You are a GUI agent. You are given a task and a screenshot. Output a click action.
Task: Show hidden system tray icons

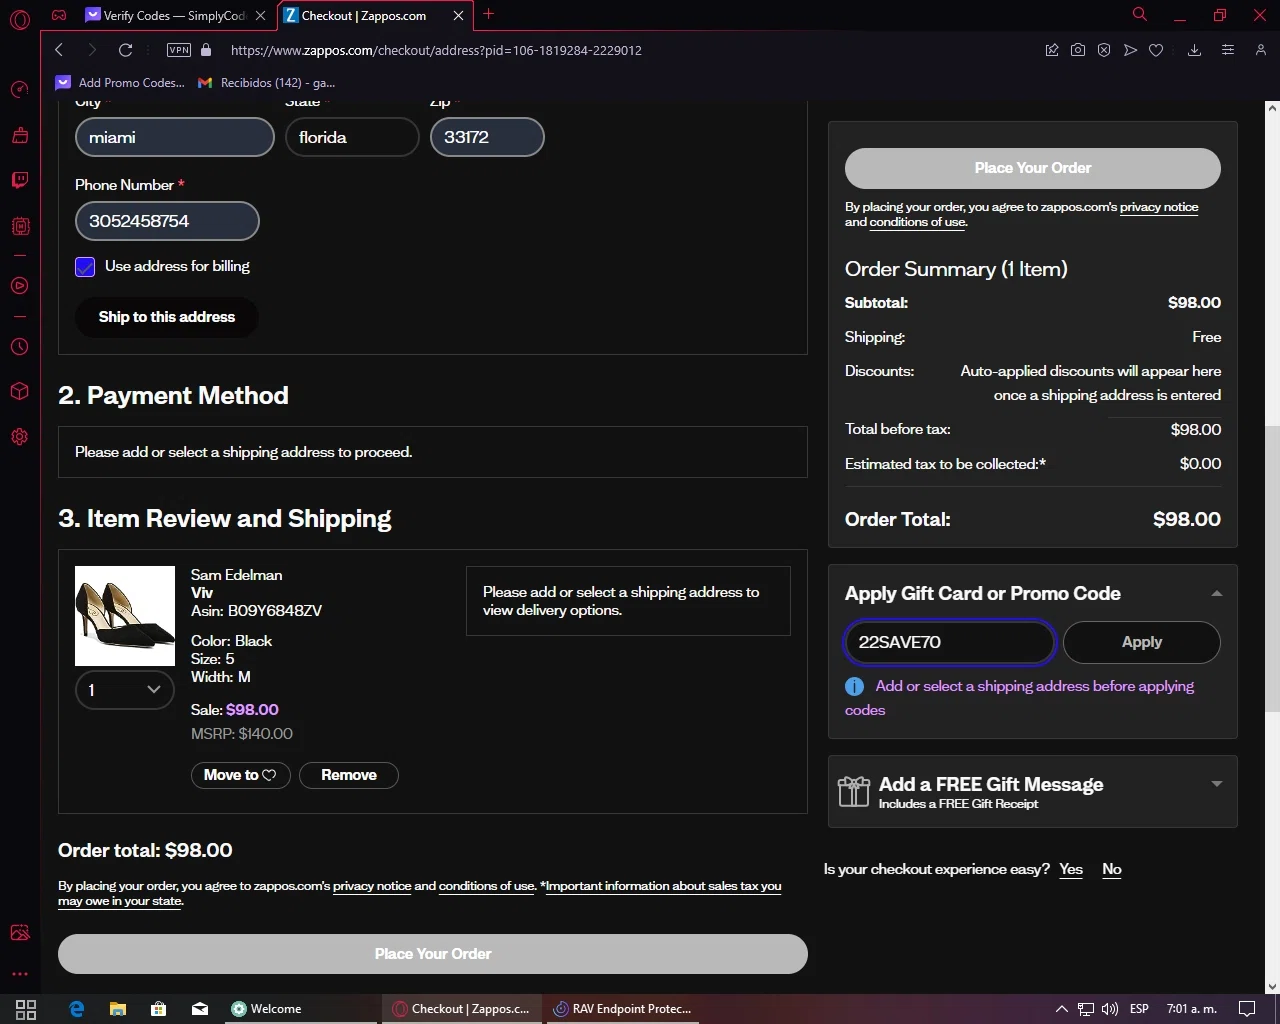point(1061,1009)
